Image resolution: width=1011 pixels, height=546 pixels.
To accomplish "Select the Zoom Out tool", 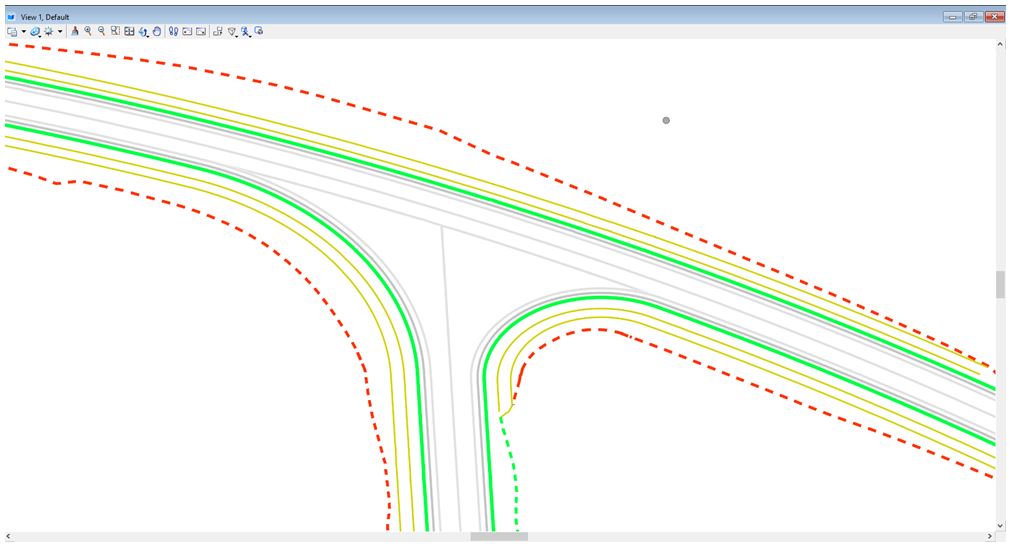I will pos(101,31).
